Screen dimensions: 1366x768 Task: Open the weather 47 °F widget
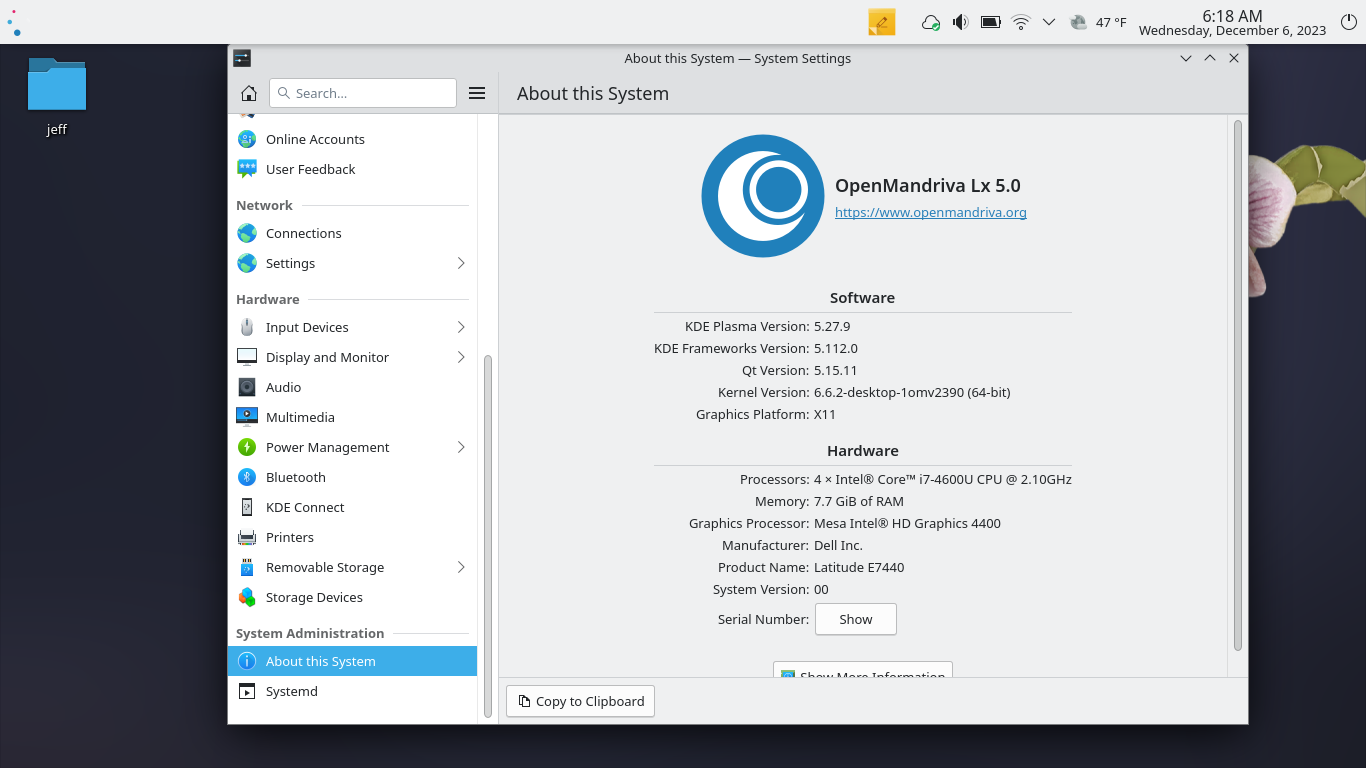pos(1098,22)
